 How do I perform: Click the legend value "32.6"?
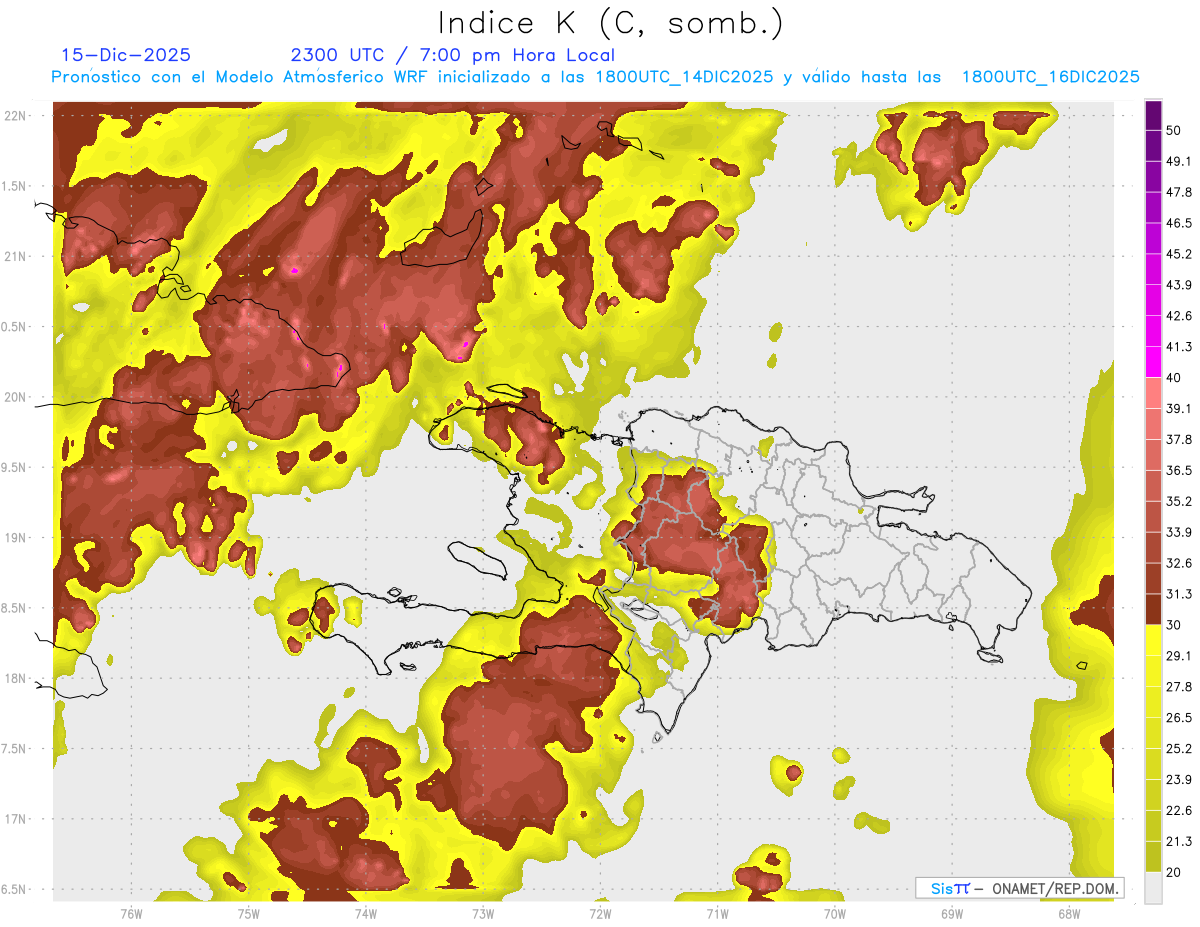coord(1180,563)
